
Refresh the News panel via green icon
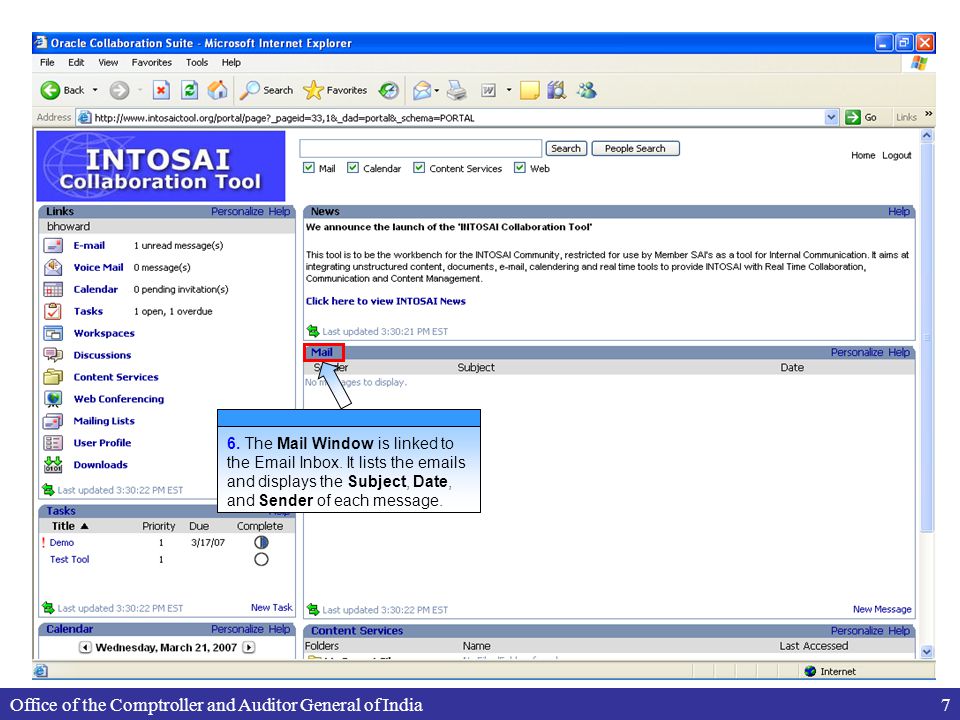(x=313, y=331)
